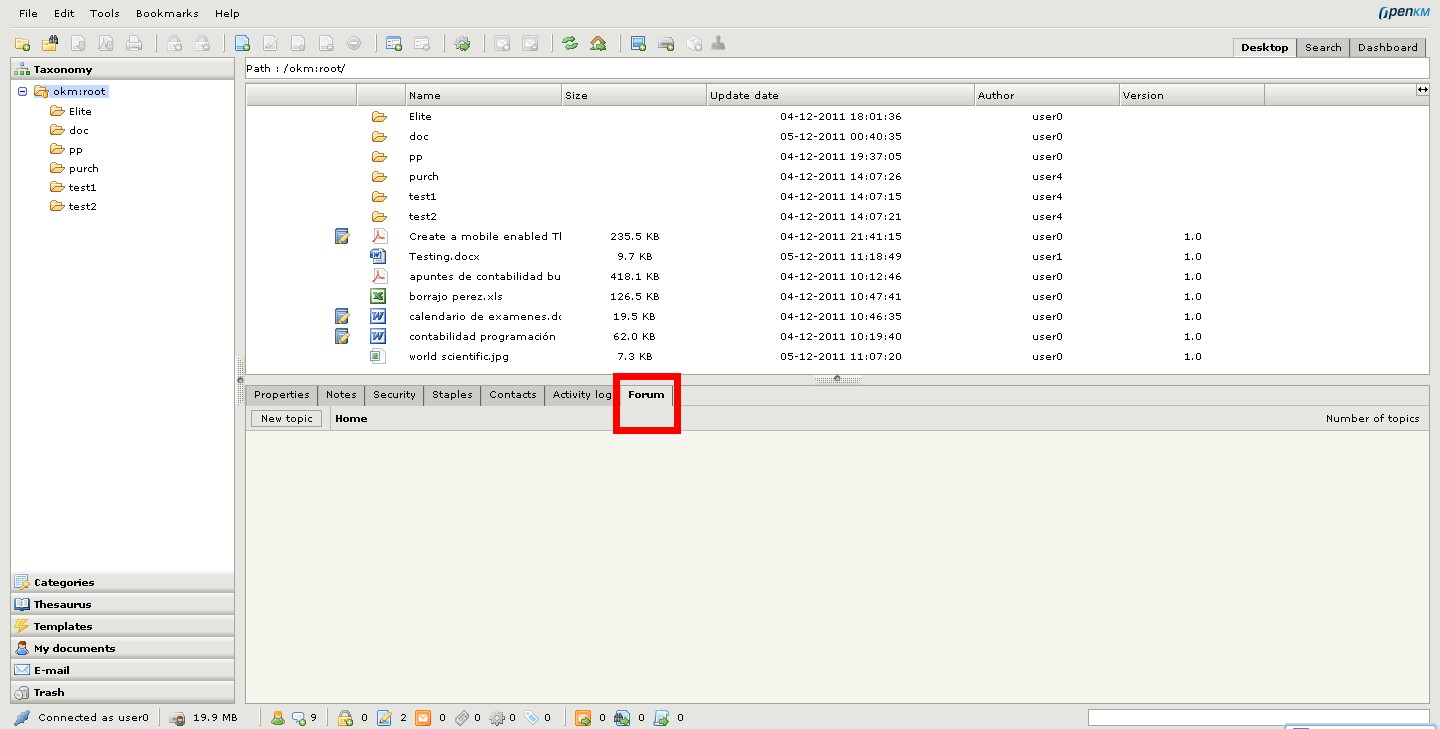Click the workflow gear toolbar icon
Viewport: 1440px width, 729px height.
click(x=462, y=44)
